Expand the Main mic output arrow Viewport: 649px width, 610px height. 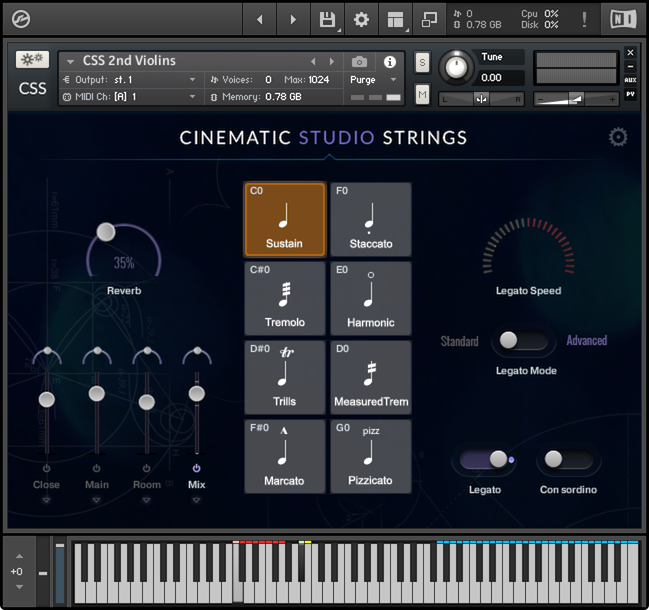pos(96,500)
